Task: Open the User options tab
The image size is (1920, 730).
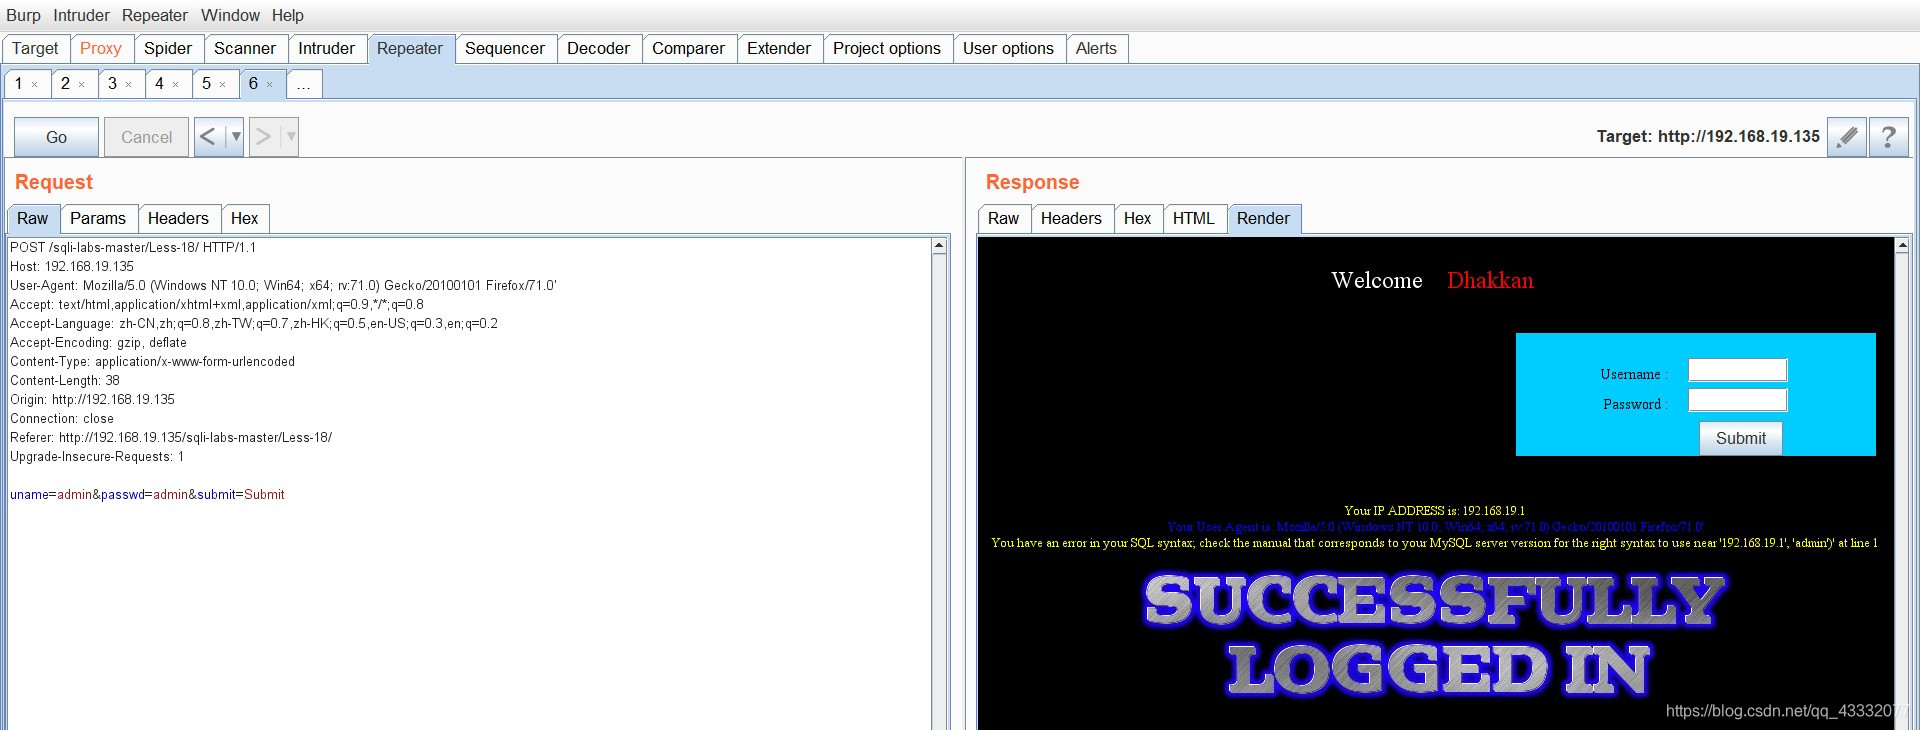Action: coord(1008,48)
